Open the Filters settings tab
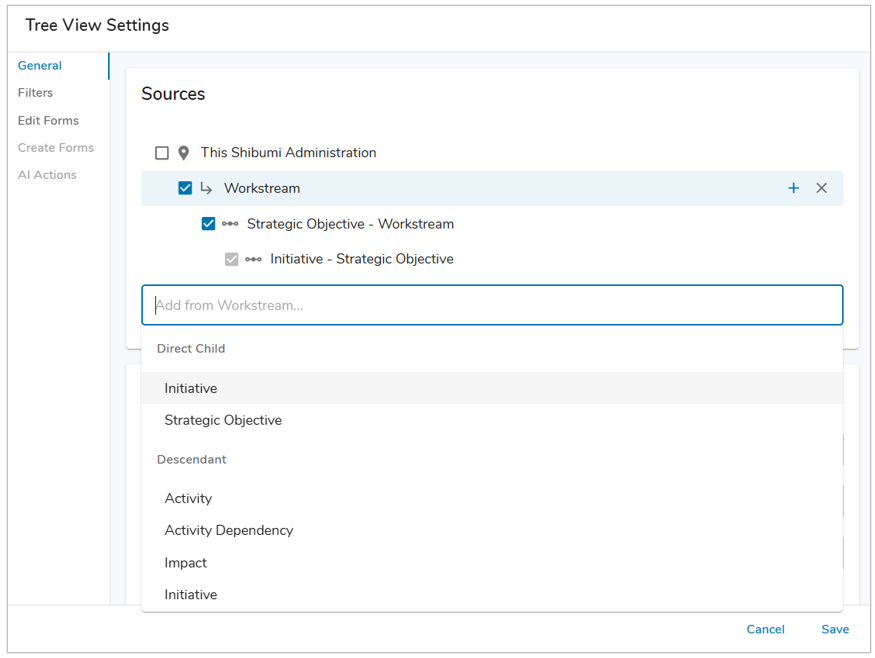 (36, 93)
